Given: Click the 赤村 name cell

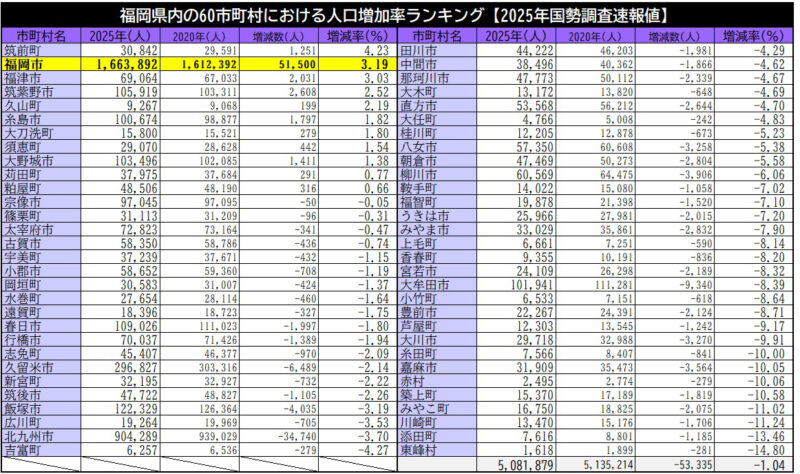Looking at the screenshot, I should coord(437,381).
